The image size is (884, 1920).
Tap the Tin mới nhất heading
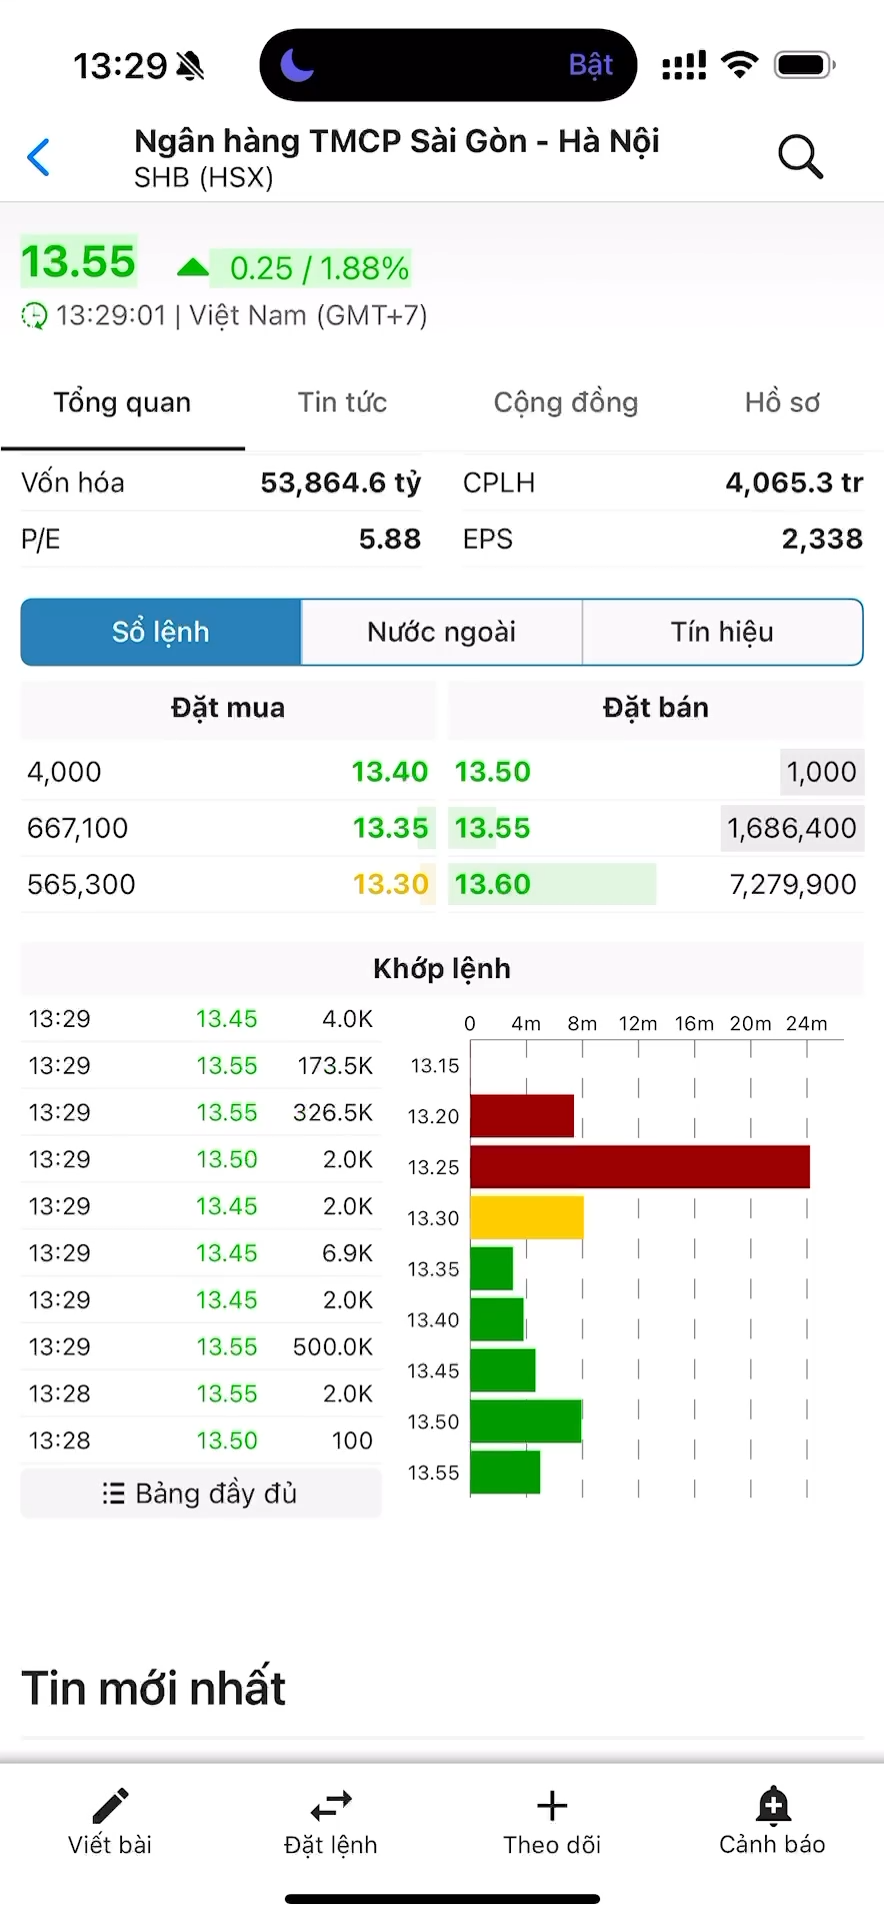(154, 1688)
